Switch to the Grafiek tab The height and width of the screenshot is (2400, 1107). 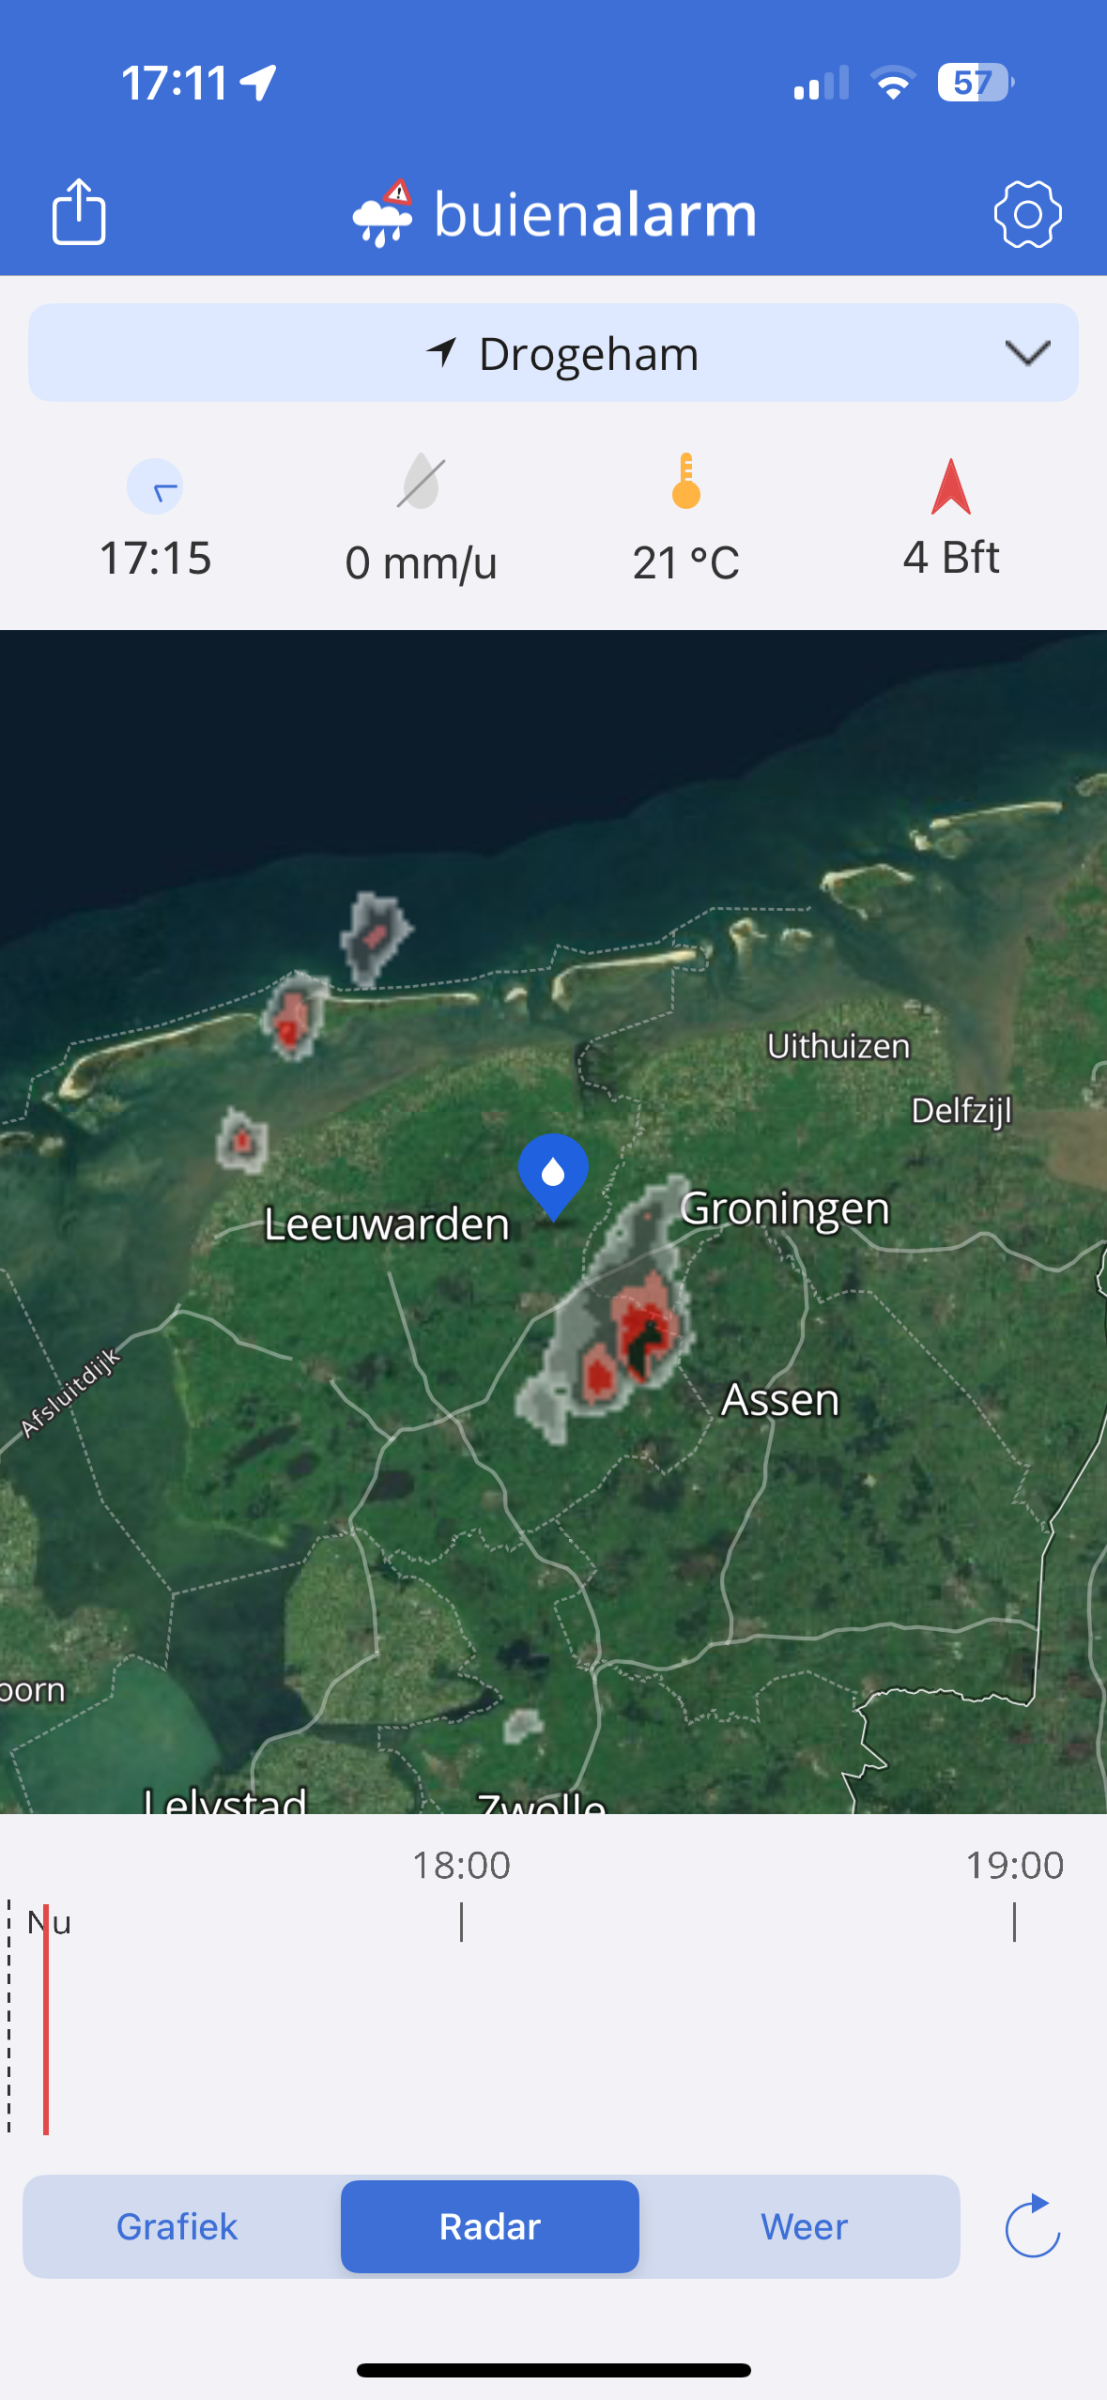(x=177, y=2227)
